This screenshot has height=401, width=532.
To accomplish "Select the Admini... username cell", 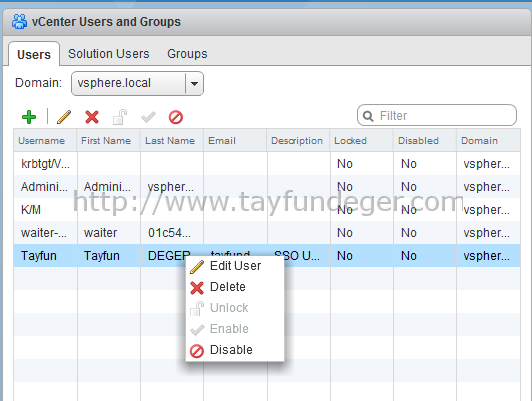I will click(x=45, y=187).
